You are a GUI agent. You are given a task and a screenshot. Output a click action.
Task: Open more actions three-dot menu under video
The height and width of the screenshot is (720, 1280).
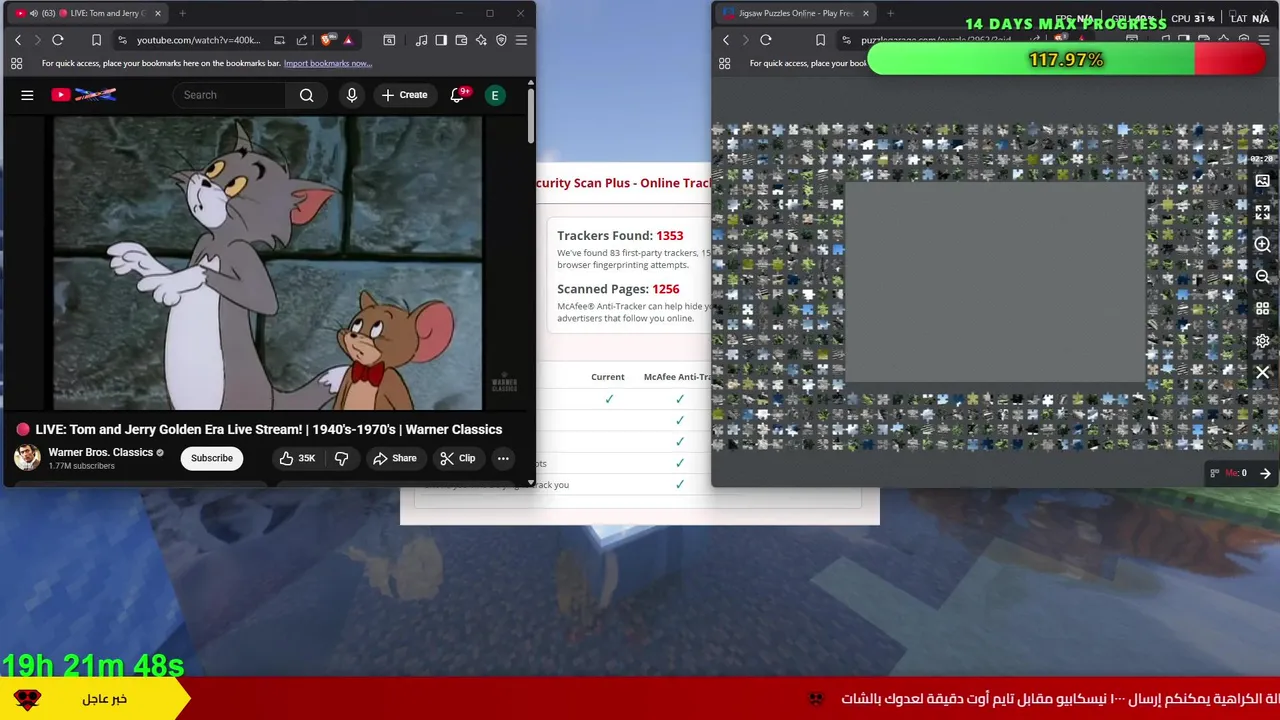[x=503, y=458]
